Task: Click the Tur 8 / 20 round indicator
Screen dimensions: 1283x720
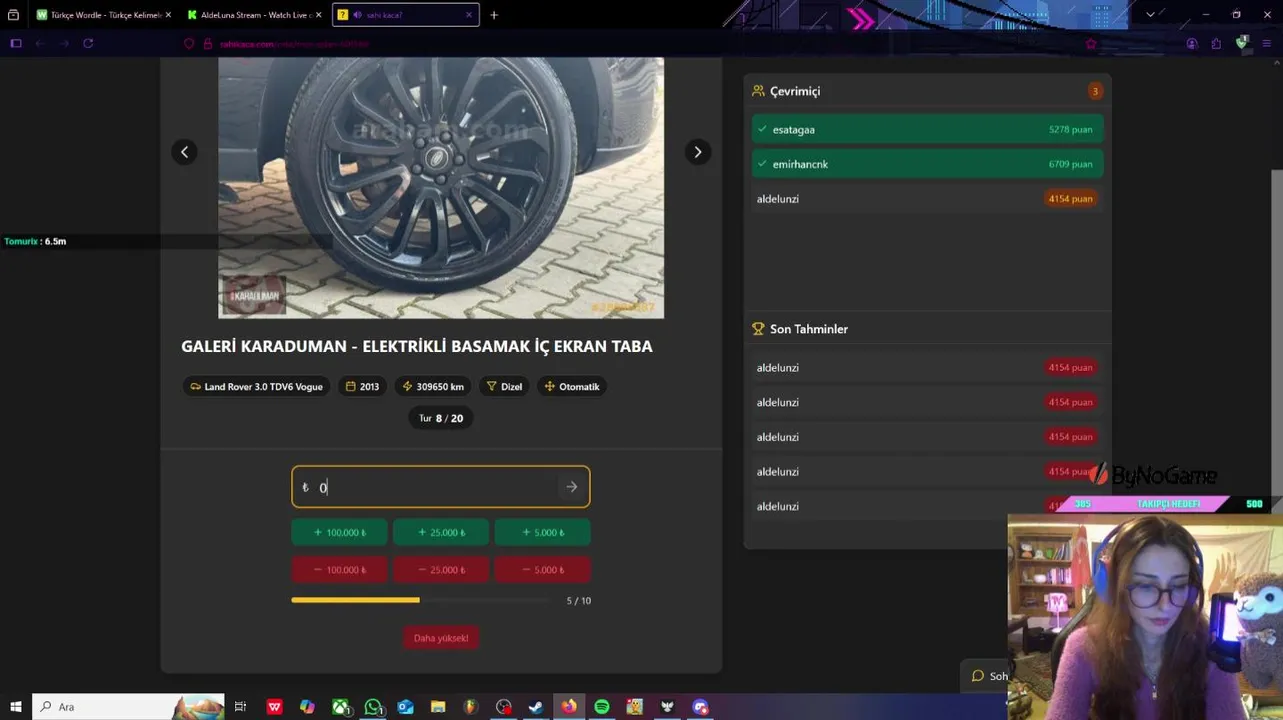Action: click(441, 418)
